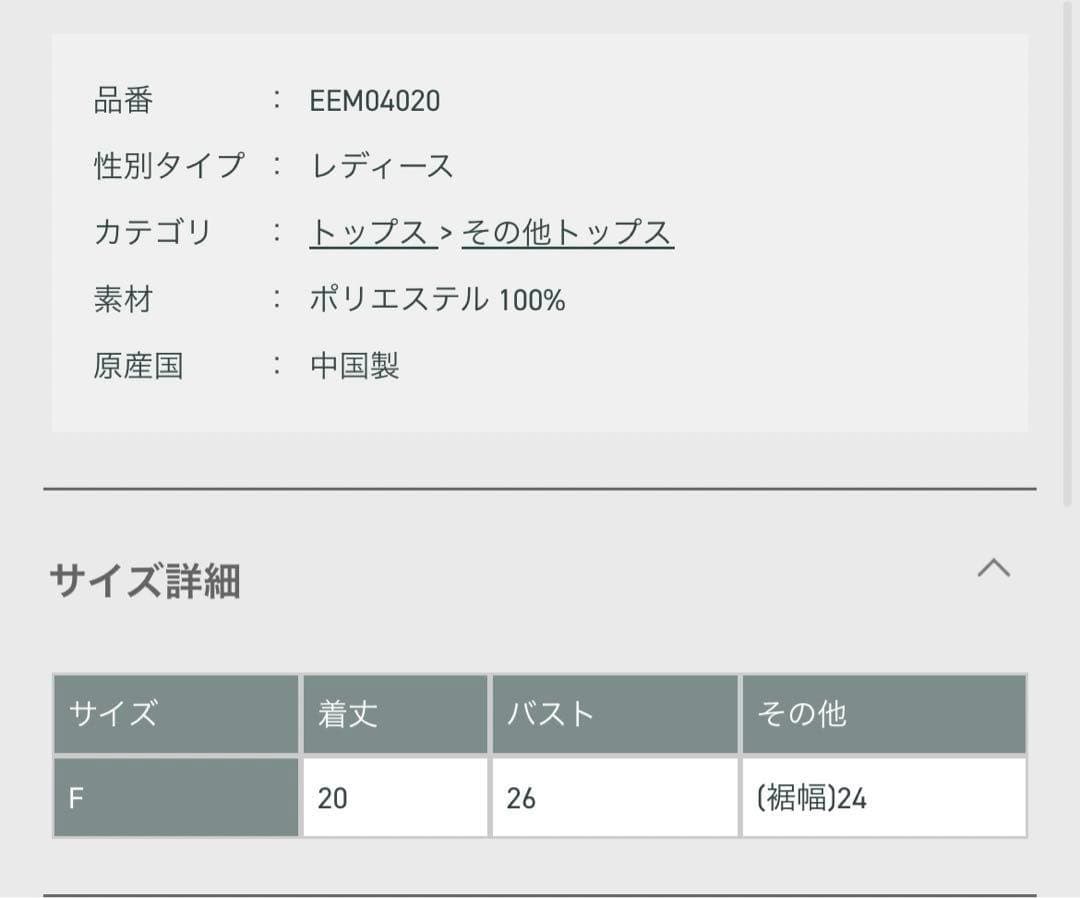Click the 品番 label
Viewport: 1080px width, 898px height.
[x=123, y=101]
